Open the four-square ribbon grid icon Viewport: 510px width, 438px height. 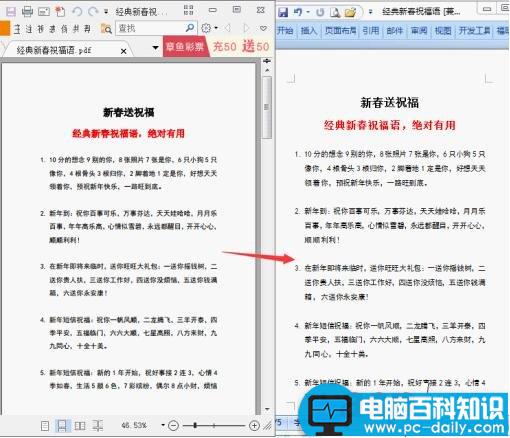click(189, 10)
